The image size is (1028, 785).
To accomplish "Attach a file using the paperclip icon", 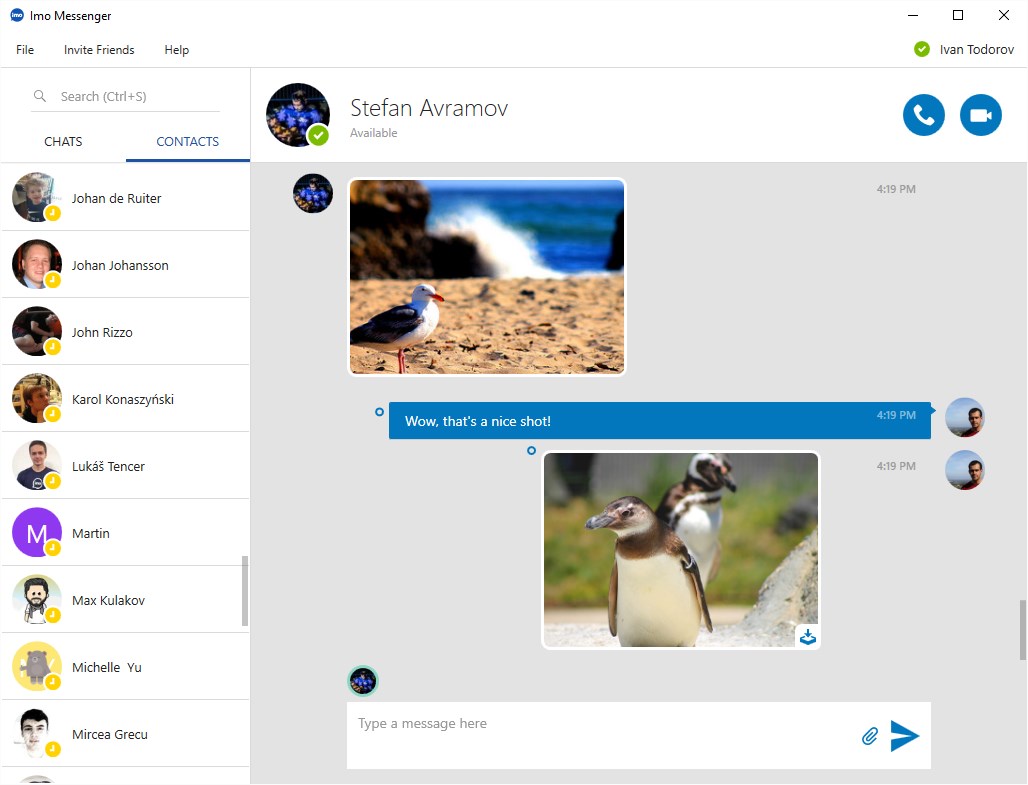I will (x=869, y=736).
